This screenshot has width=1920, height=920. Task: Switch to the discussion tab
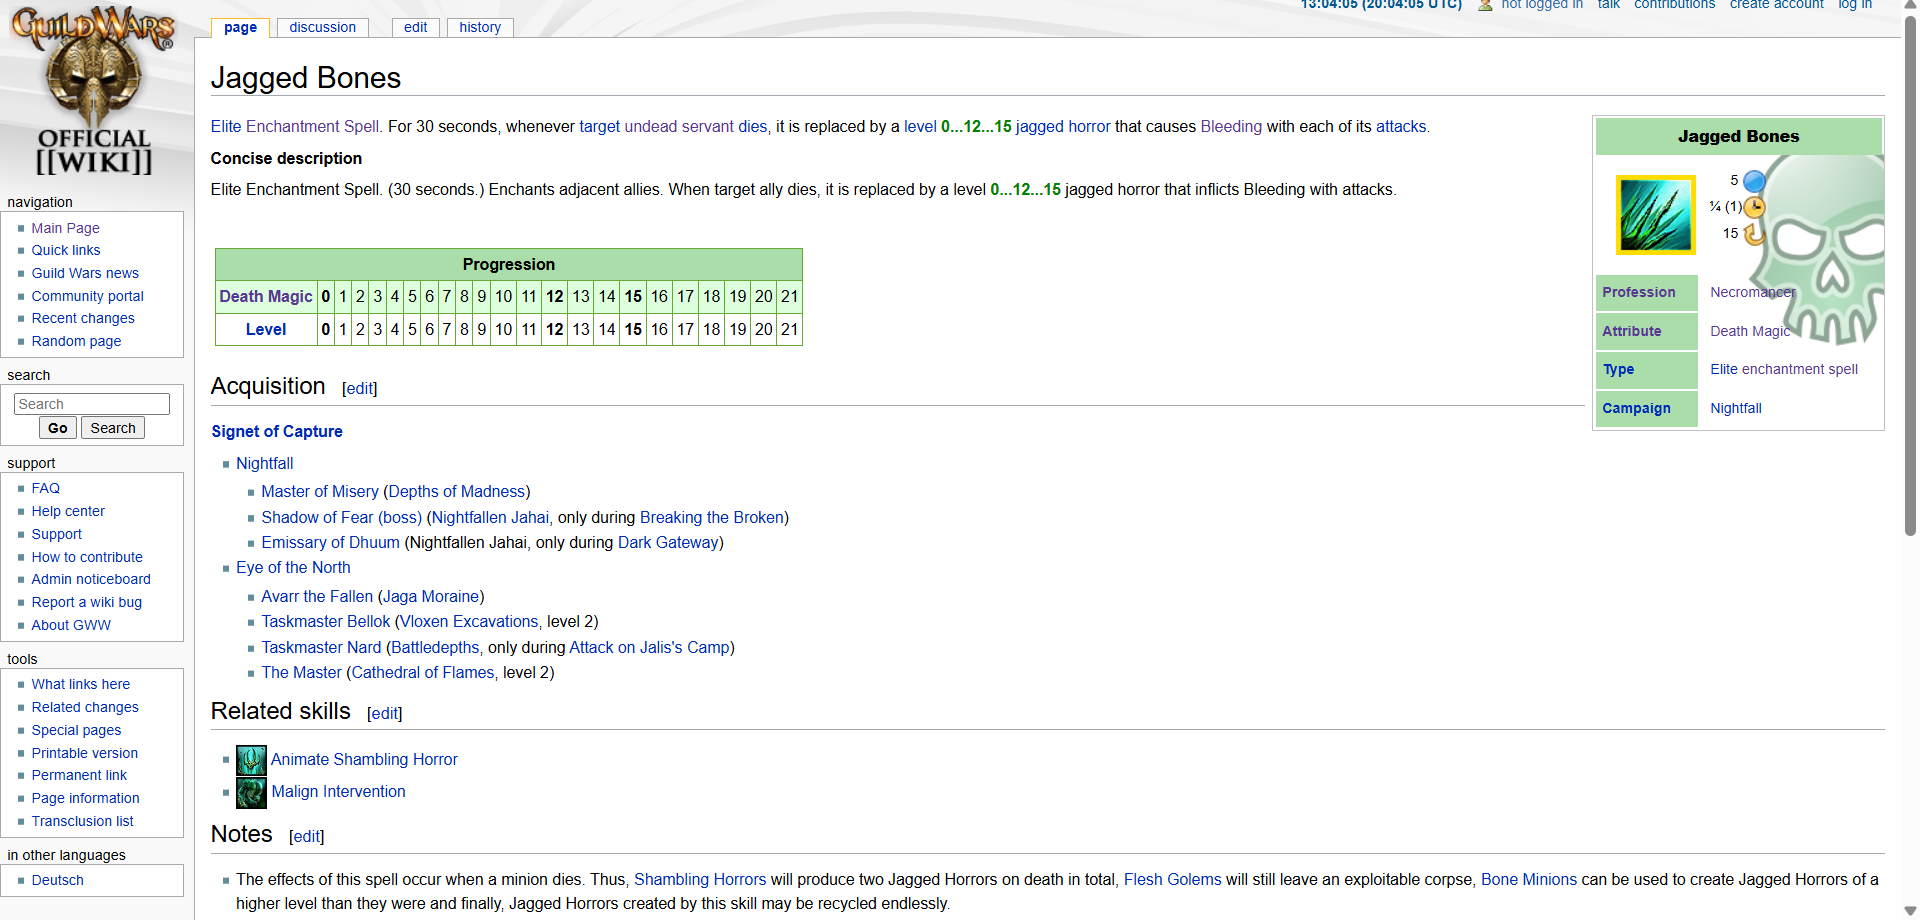(322, 27)
